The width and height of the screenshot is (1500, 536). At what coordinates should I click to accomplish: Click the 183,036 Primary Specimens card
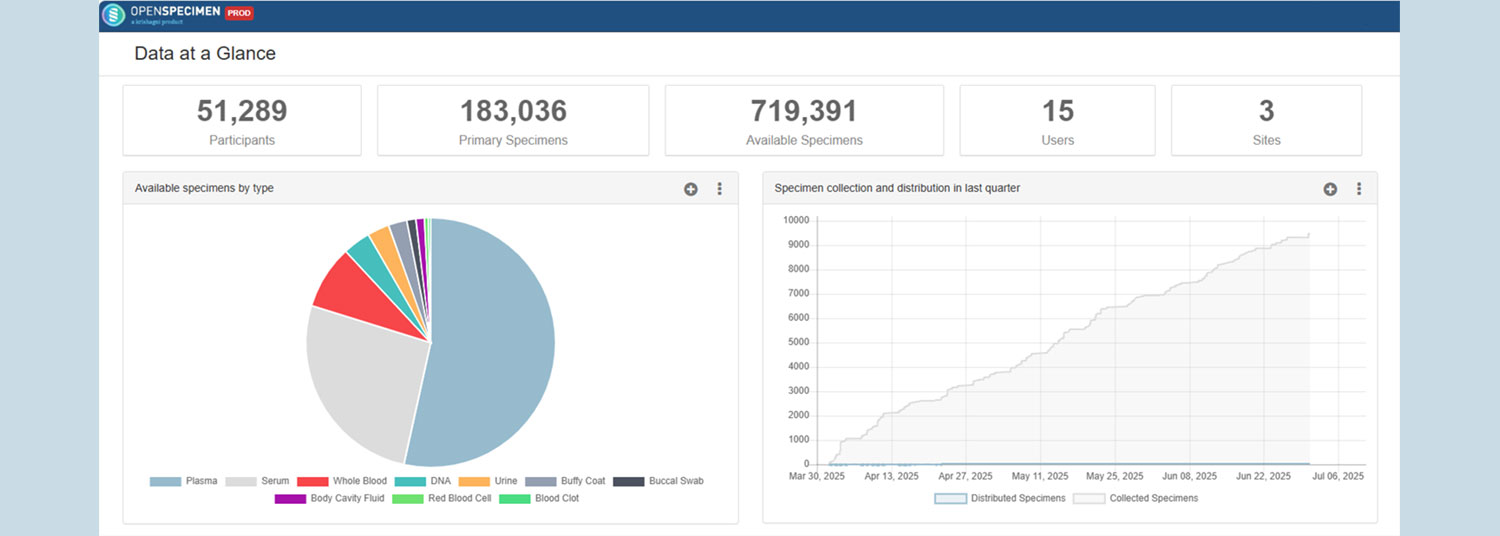(x=513, y=120)
